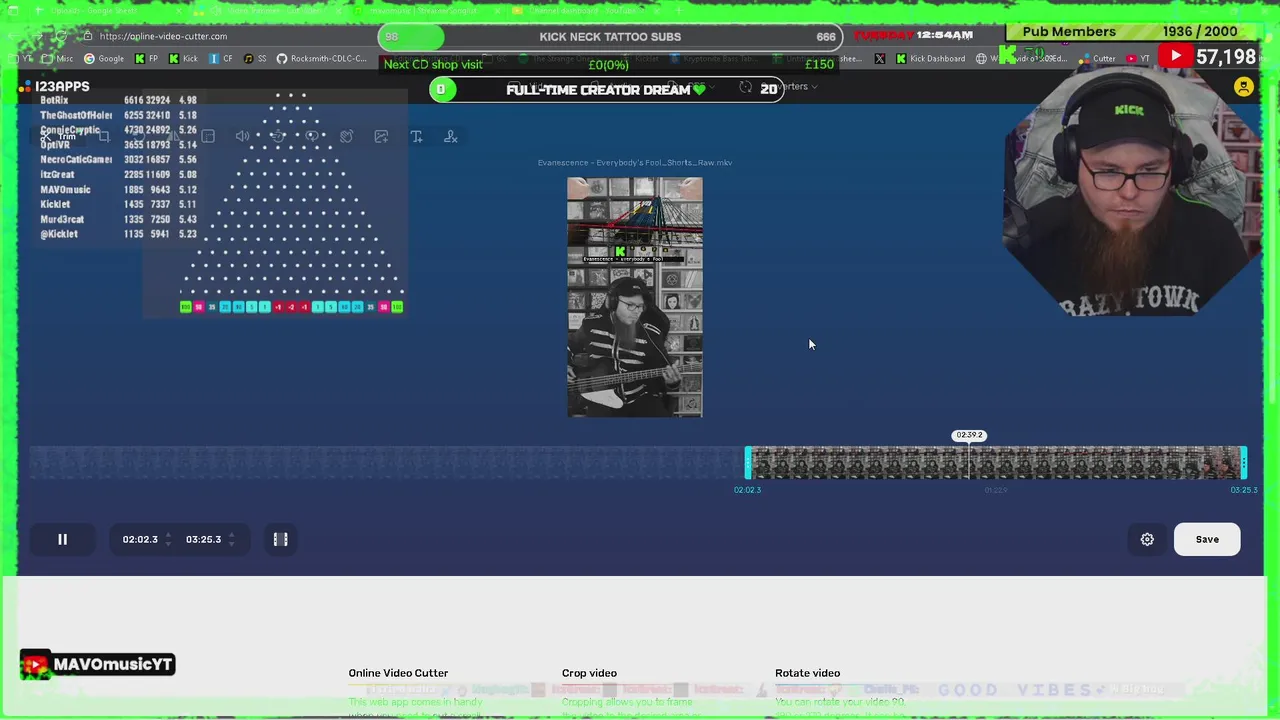Click the browser forward arrow
This screenshot has height=720, width=1280.
click(x=37, y=36)
